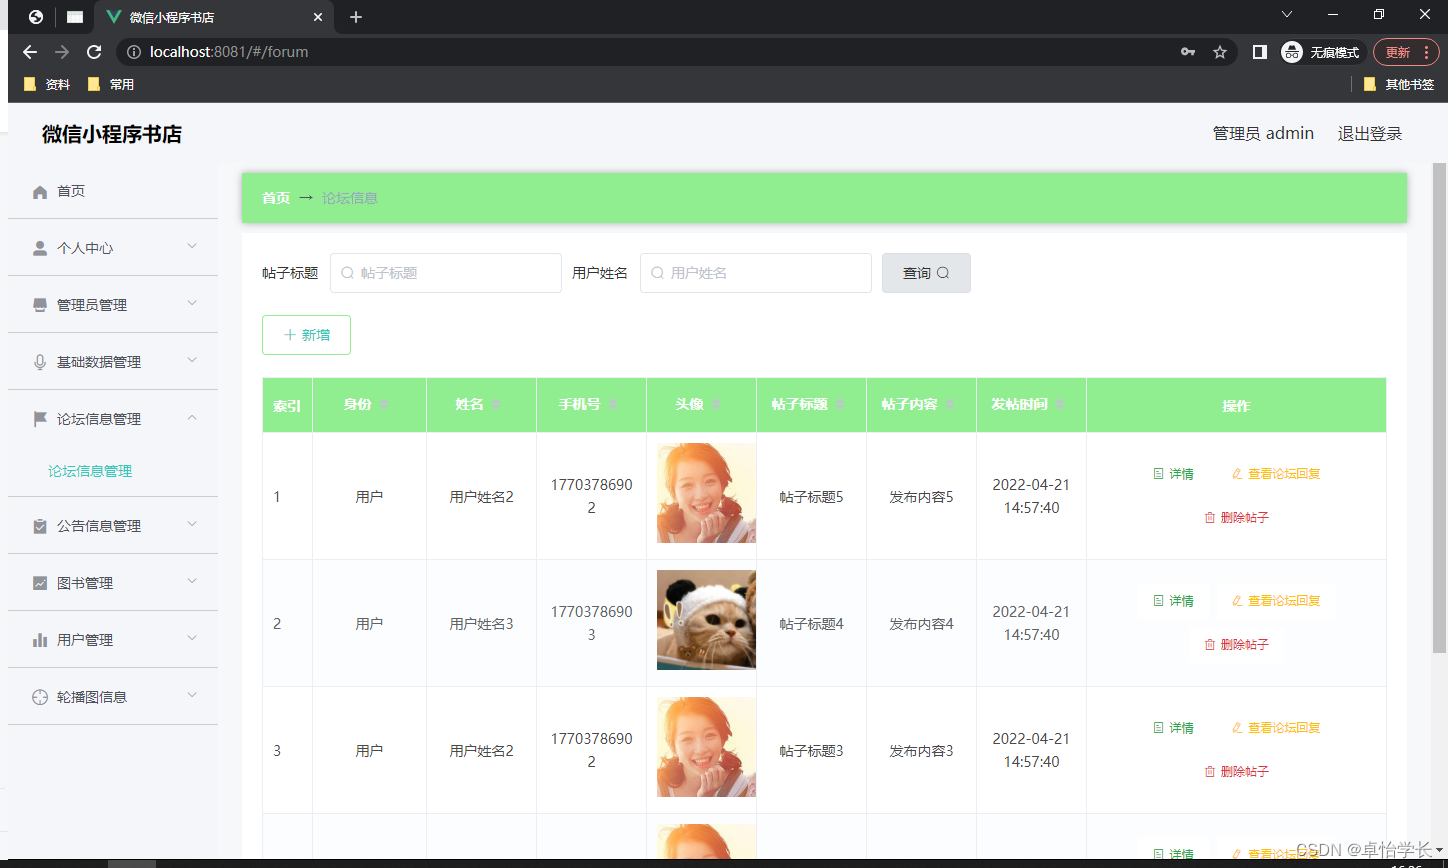Click 退出登录 to log out
1448x868 pixels.
(1370, 134)
